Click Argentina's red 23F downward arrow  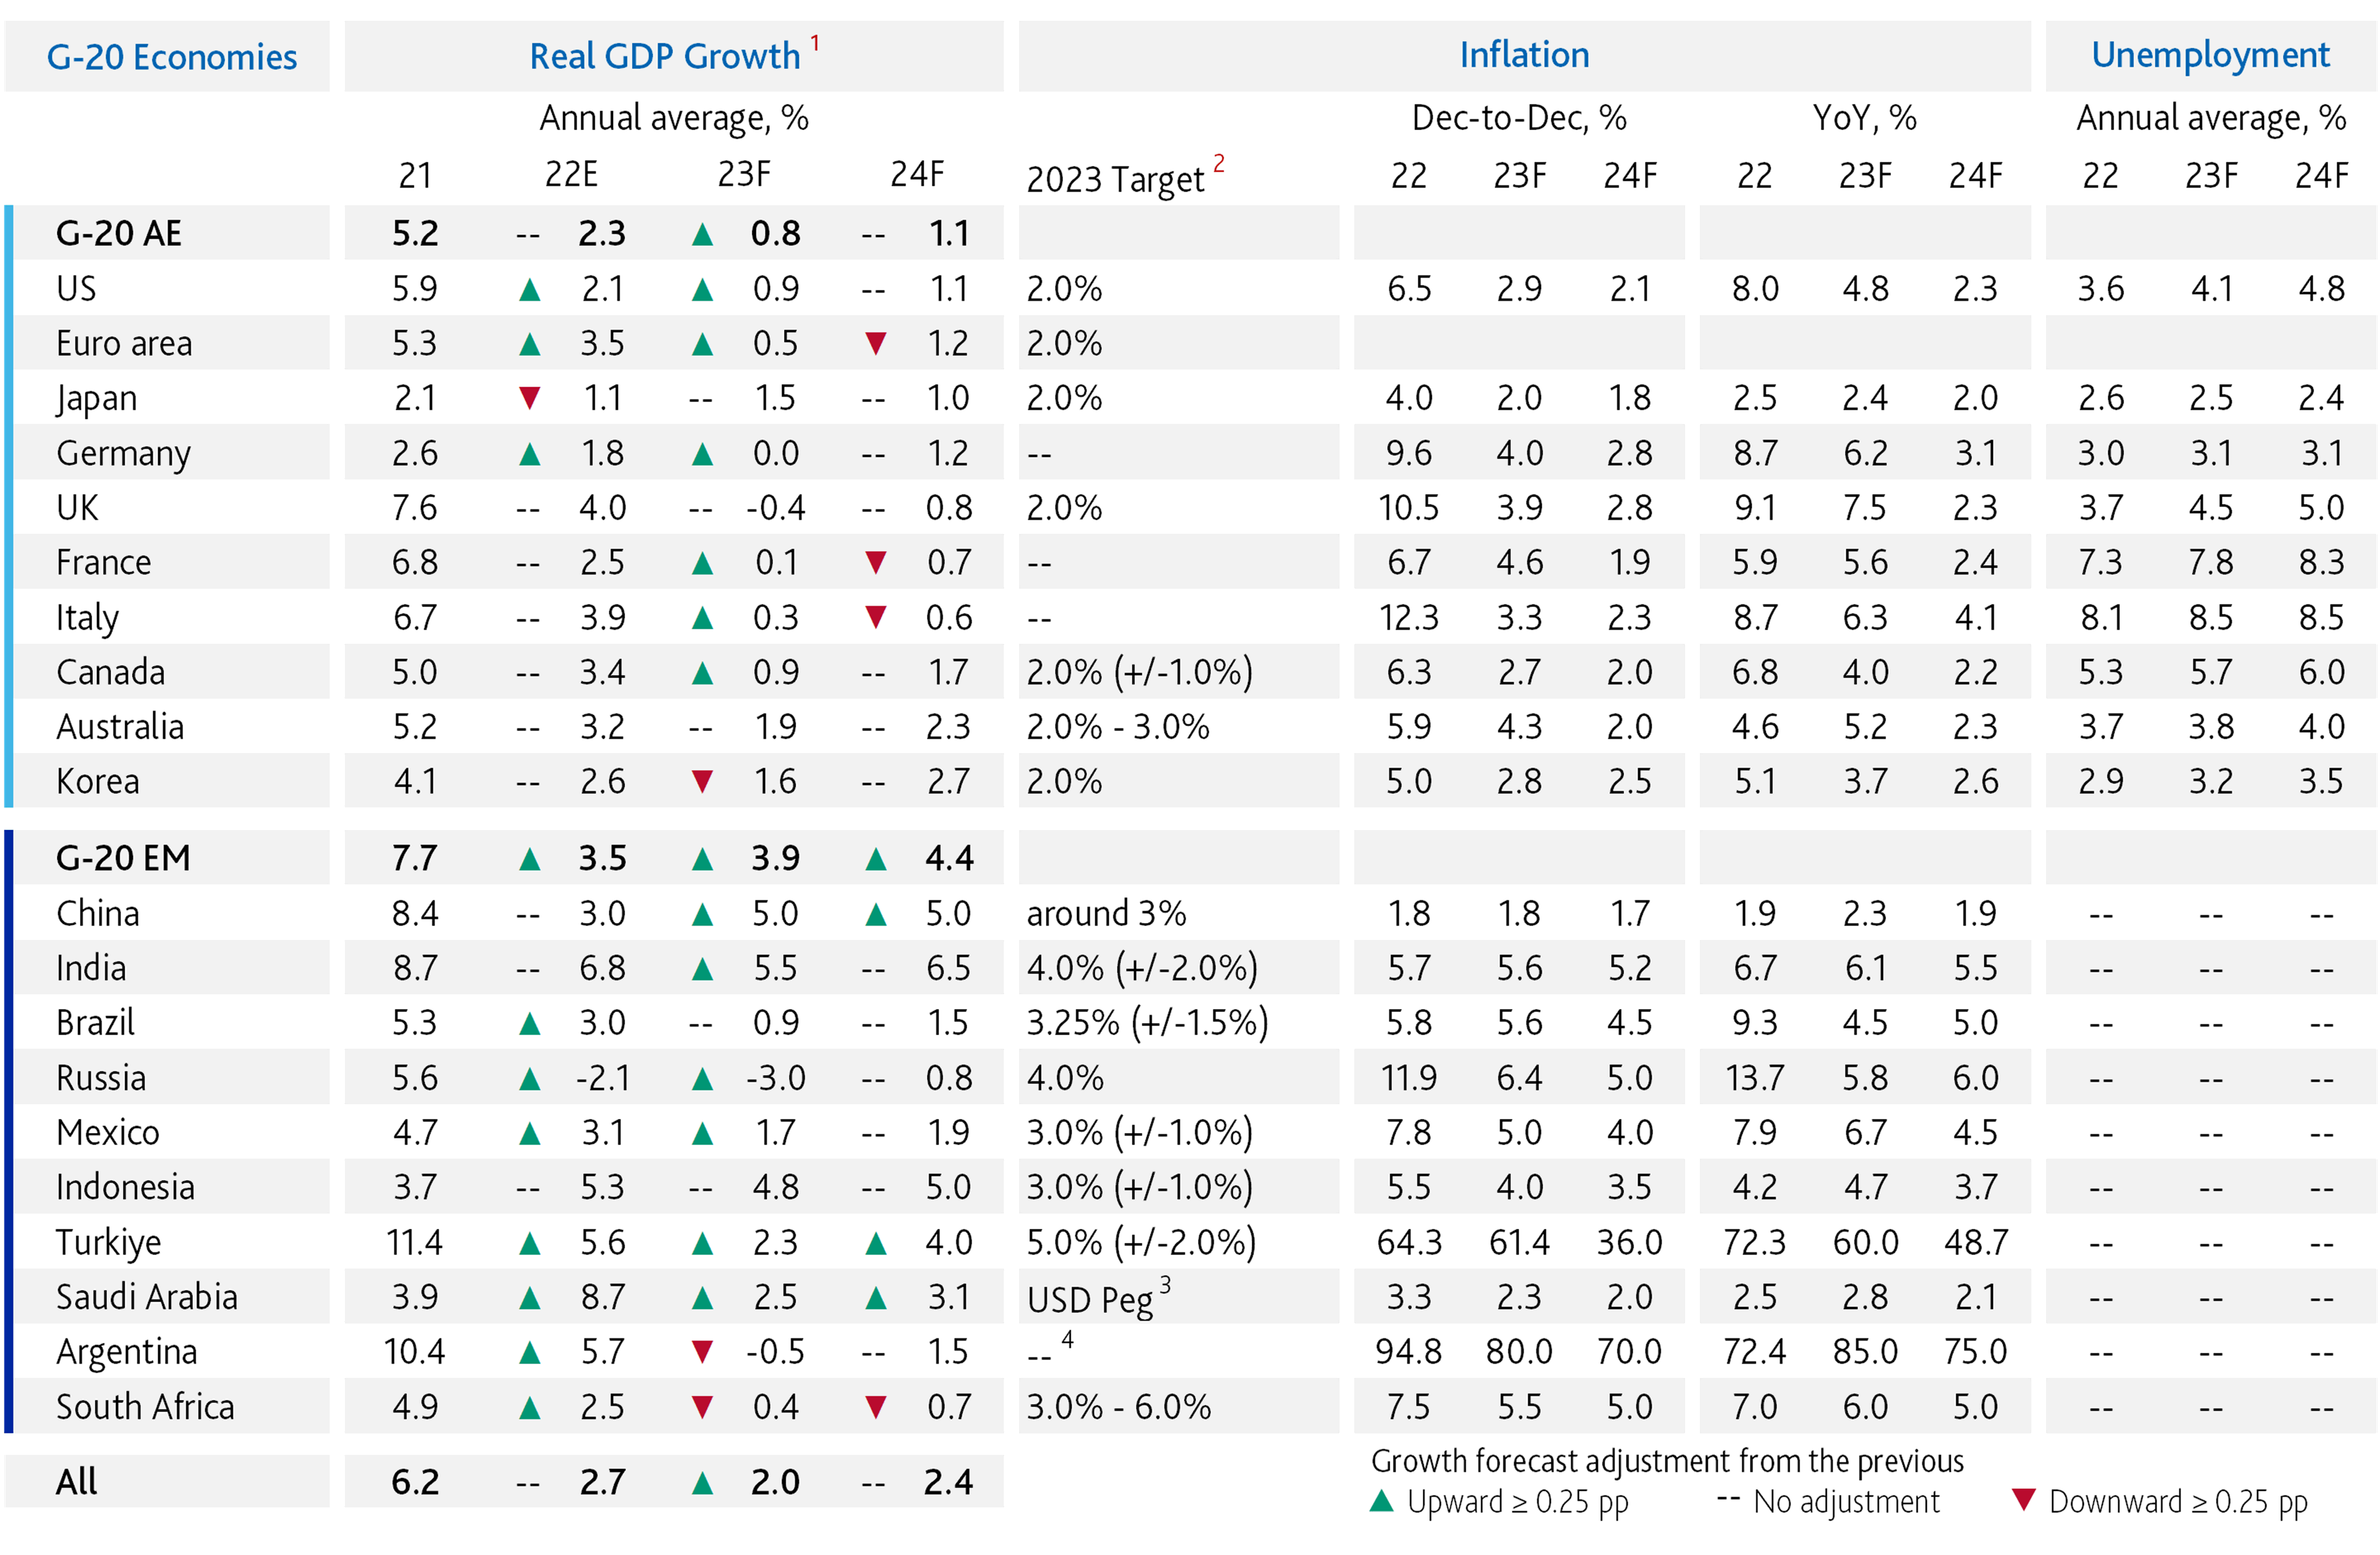[x=703, y=1352]
